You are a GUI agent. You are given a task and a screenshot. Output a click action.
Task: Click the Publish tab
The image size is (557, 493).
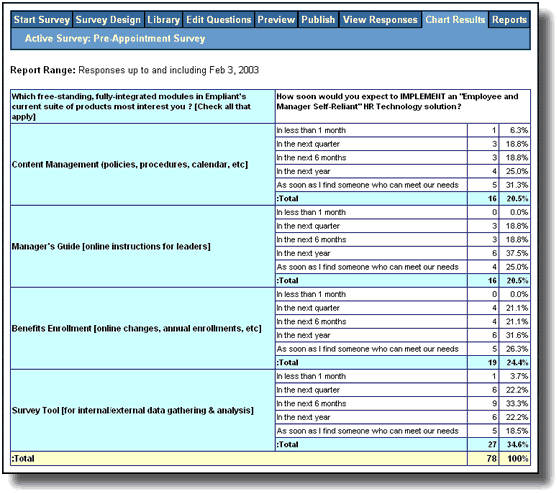click(x=318, y=20)
